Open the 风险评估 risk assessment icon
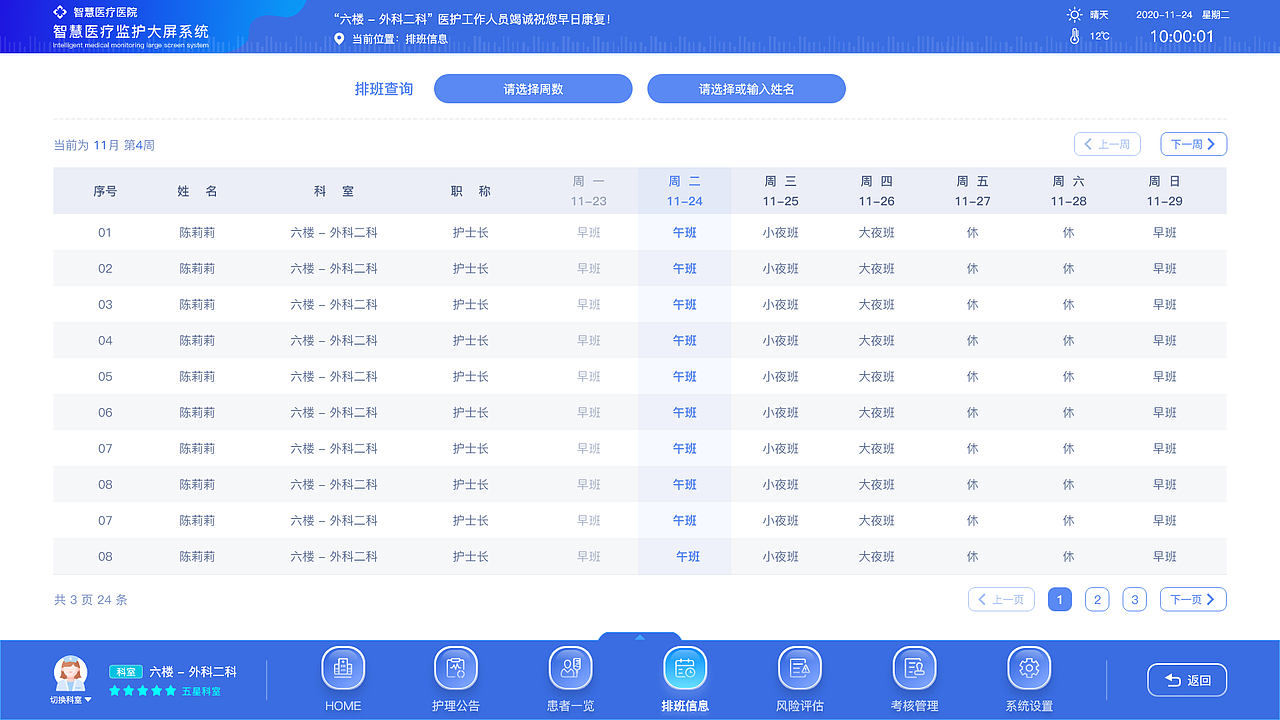Image resolution: width=1280 pixels, height=720 pixels. 799,668
